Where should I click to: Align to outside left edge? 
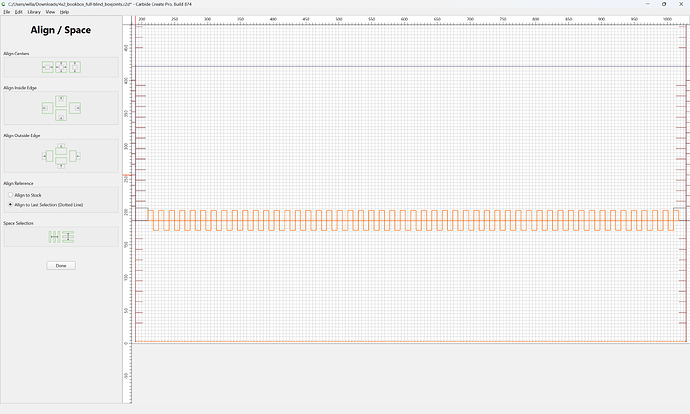pos(48,156)
